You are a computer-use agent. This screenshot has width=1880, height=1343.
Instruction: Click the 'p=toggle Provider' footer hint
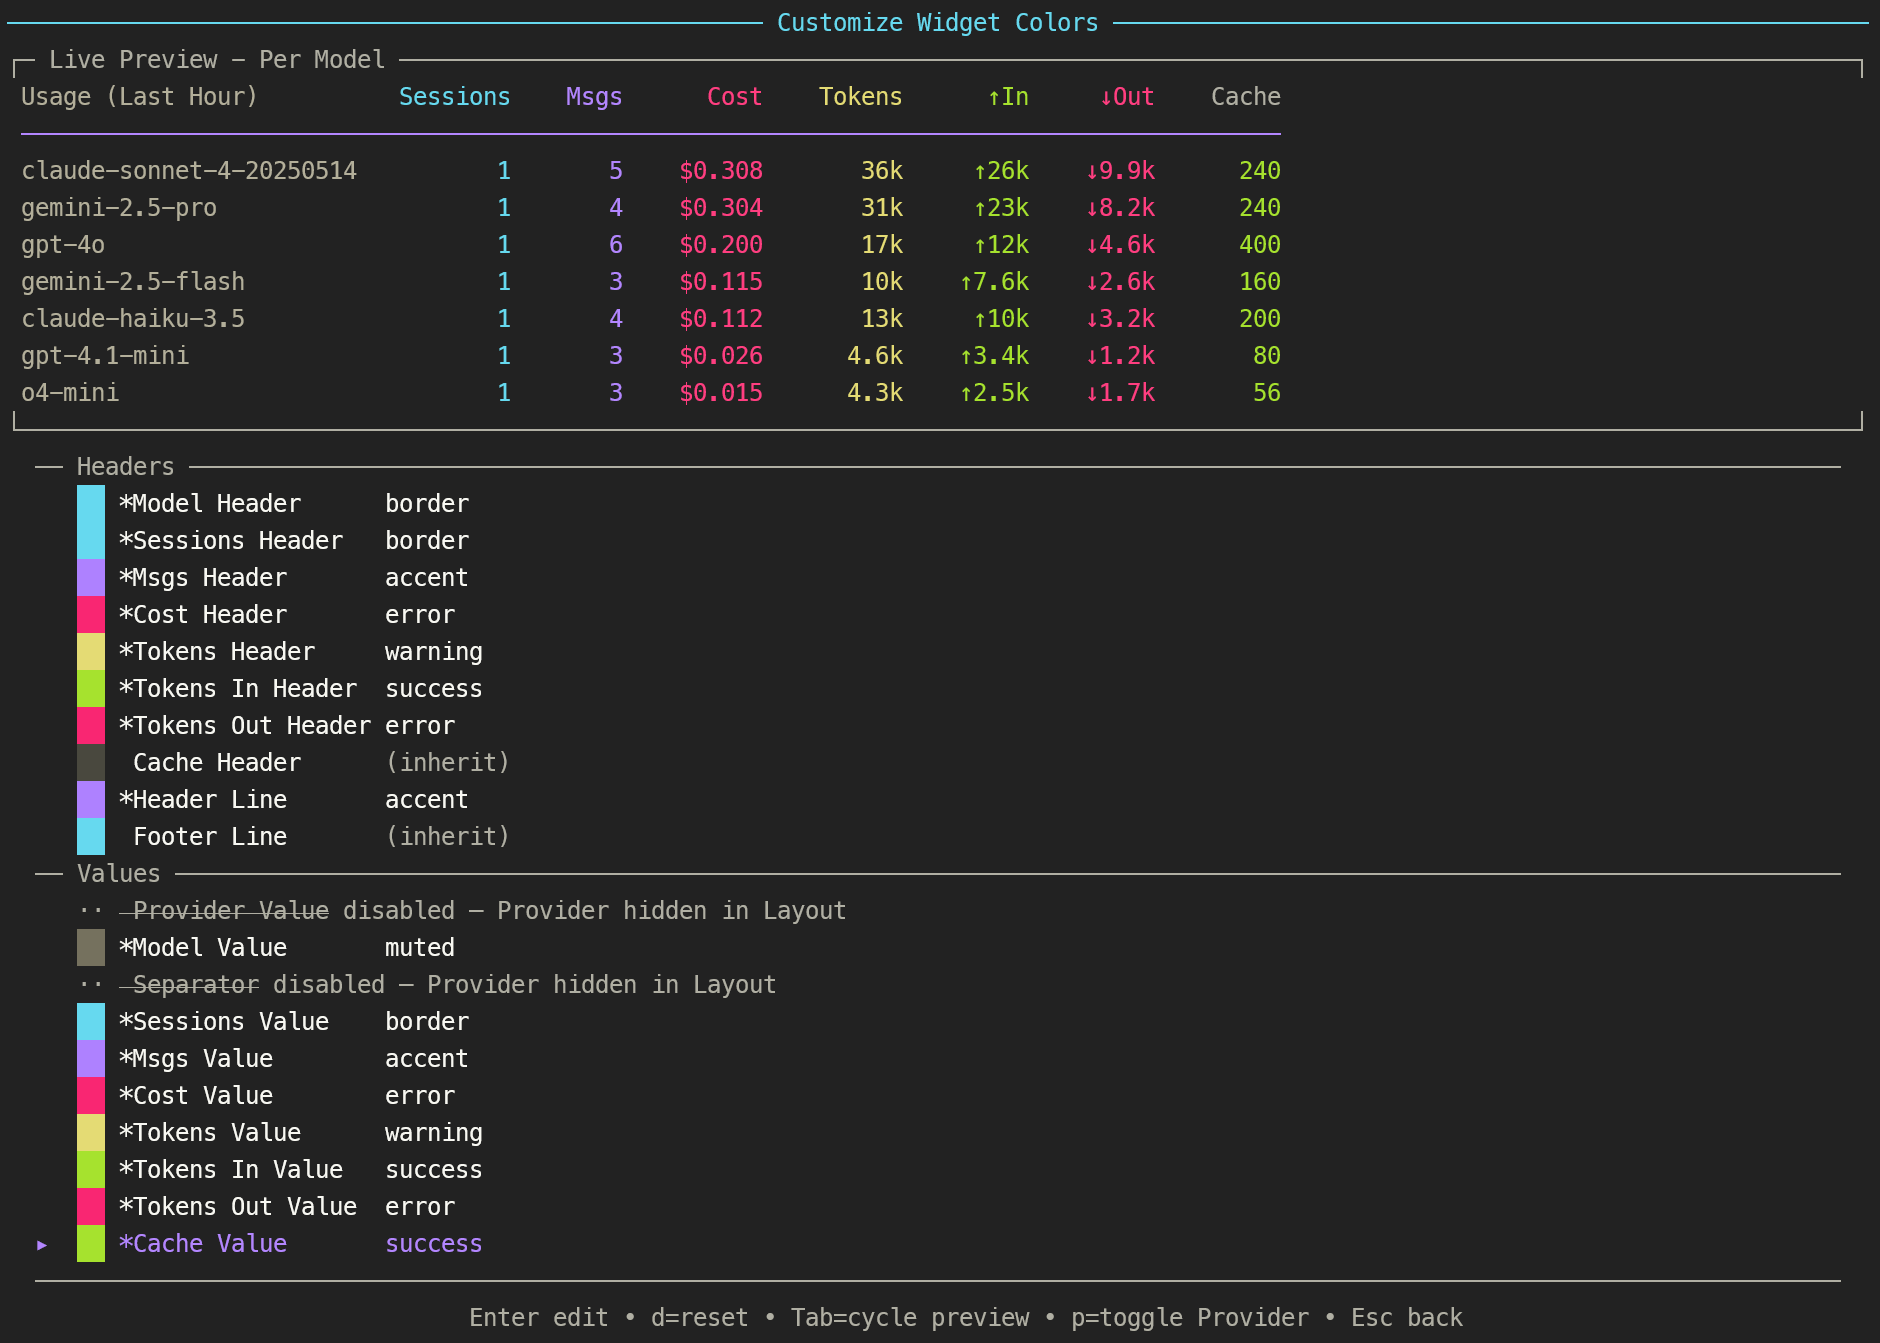[x=1190, y=1318]
